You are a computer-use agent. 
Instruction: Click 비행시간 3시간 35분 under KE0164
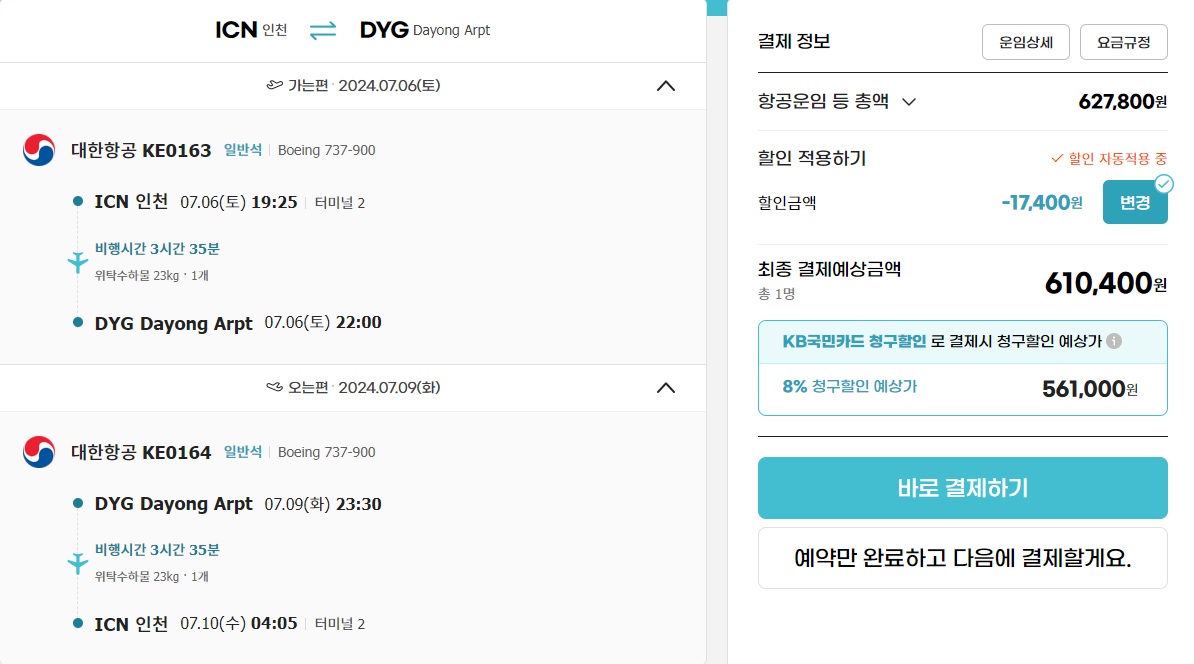(157, 550)
